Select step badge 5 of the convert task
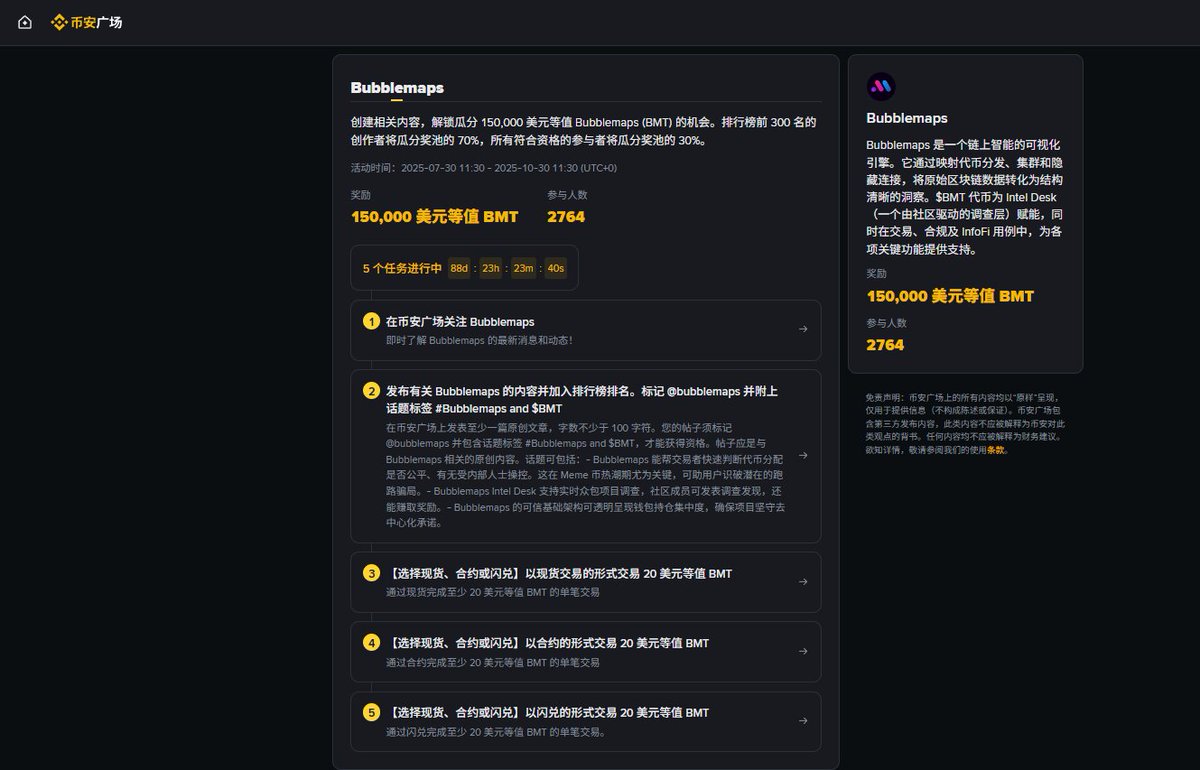The width and height of the screenshot is (1200, 770). point(371,713)
